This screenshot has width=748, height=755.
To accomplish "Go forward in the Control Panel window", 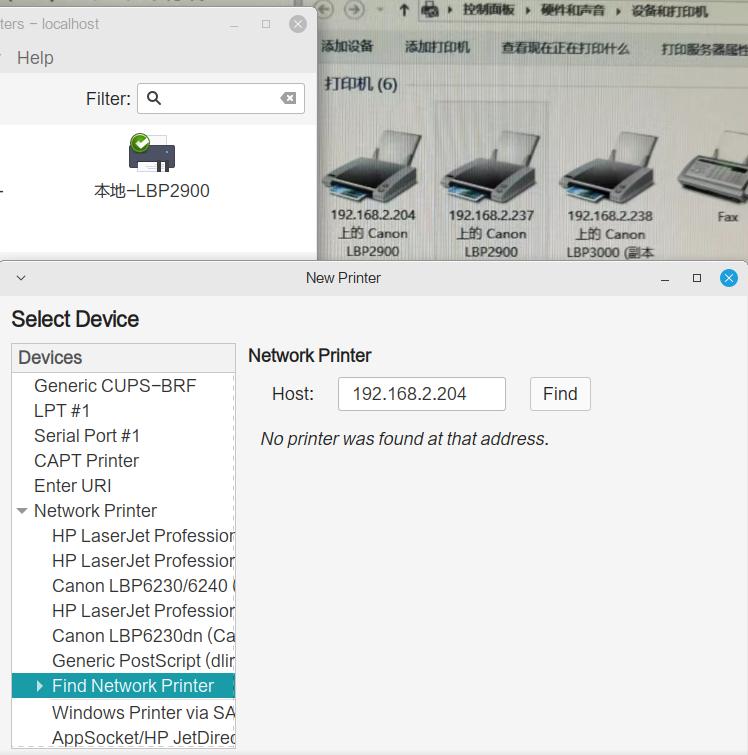I will pos(354,10).
